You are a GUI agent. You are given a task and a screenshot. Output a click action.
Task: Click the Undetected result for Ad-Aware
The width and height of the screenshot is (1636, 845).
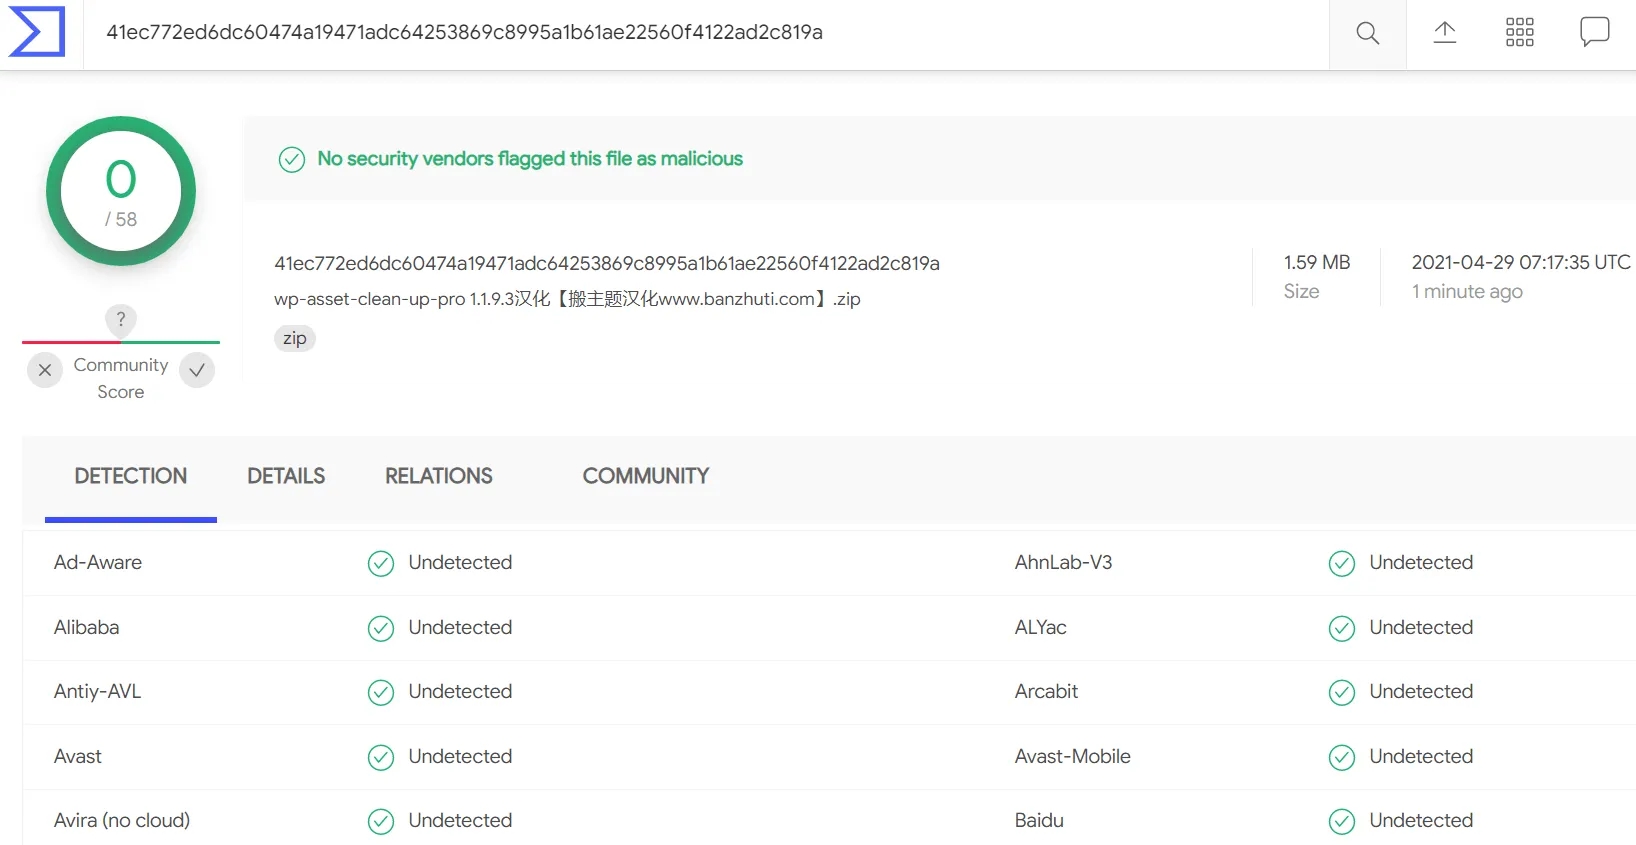click(x=460, y=562)
